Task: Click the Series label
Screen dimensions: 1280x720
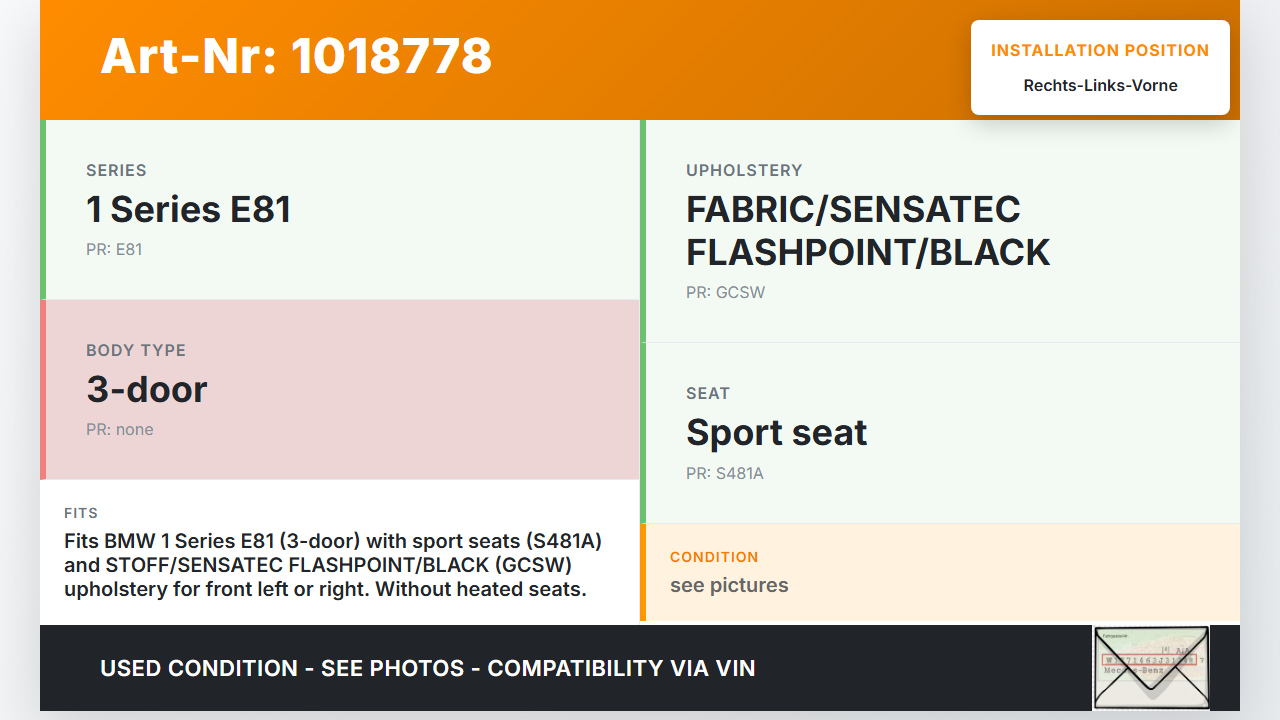Action: point(116,170)
